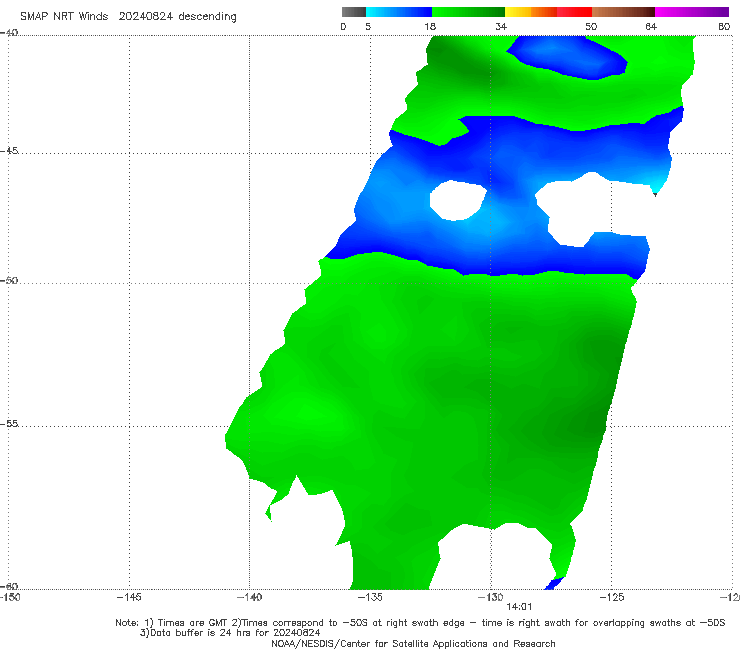Click the longitude axis label '-145'
The image size is (740, 650).
click(129, 597)
